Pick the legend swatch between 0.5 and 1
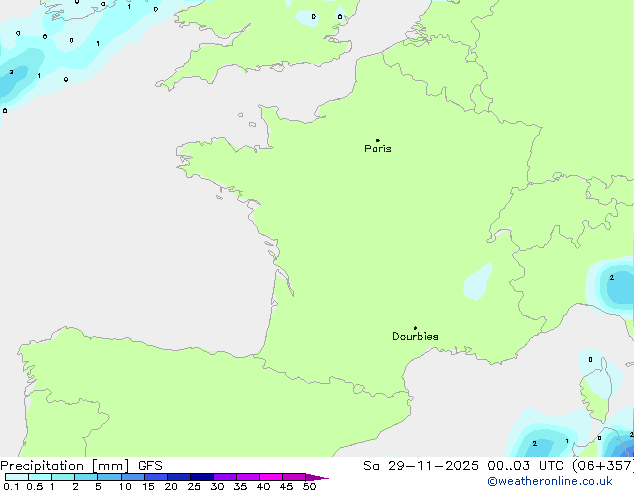The width and height of the screenshot is (634, 490). [40, 477]
